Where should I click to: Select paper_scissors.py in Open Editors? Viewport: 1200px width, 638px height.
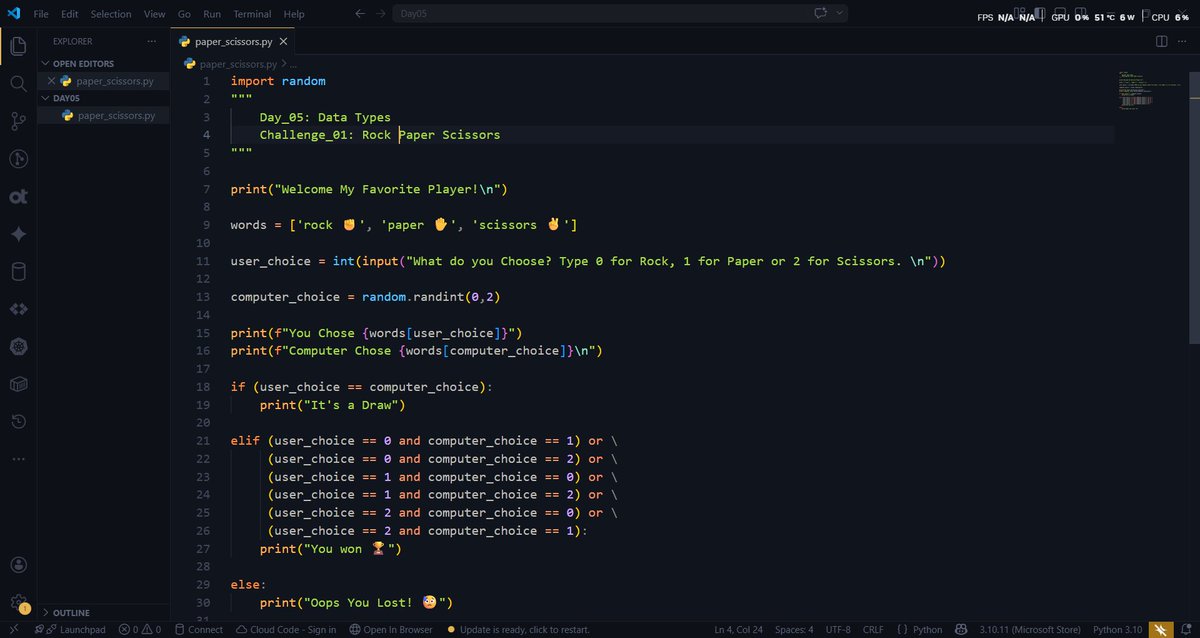click(x=104, y=81)
